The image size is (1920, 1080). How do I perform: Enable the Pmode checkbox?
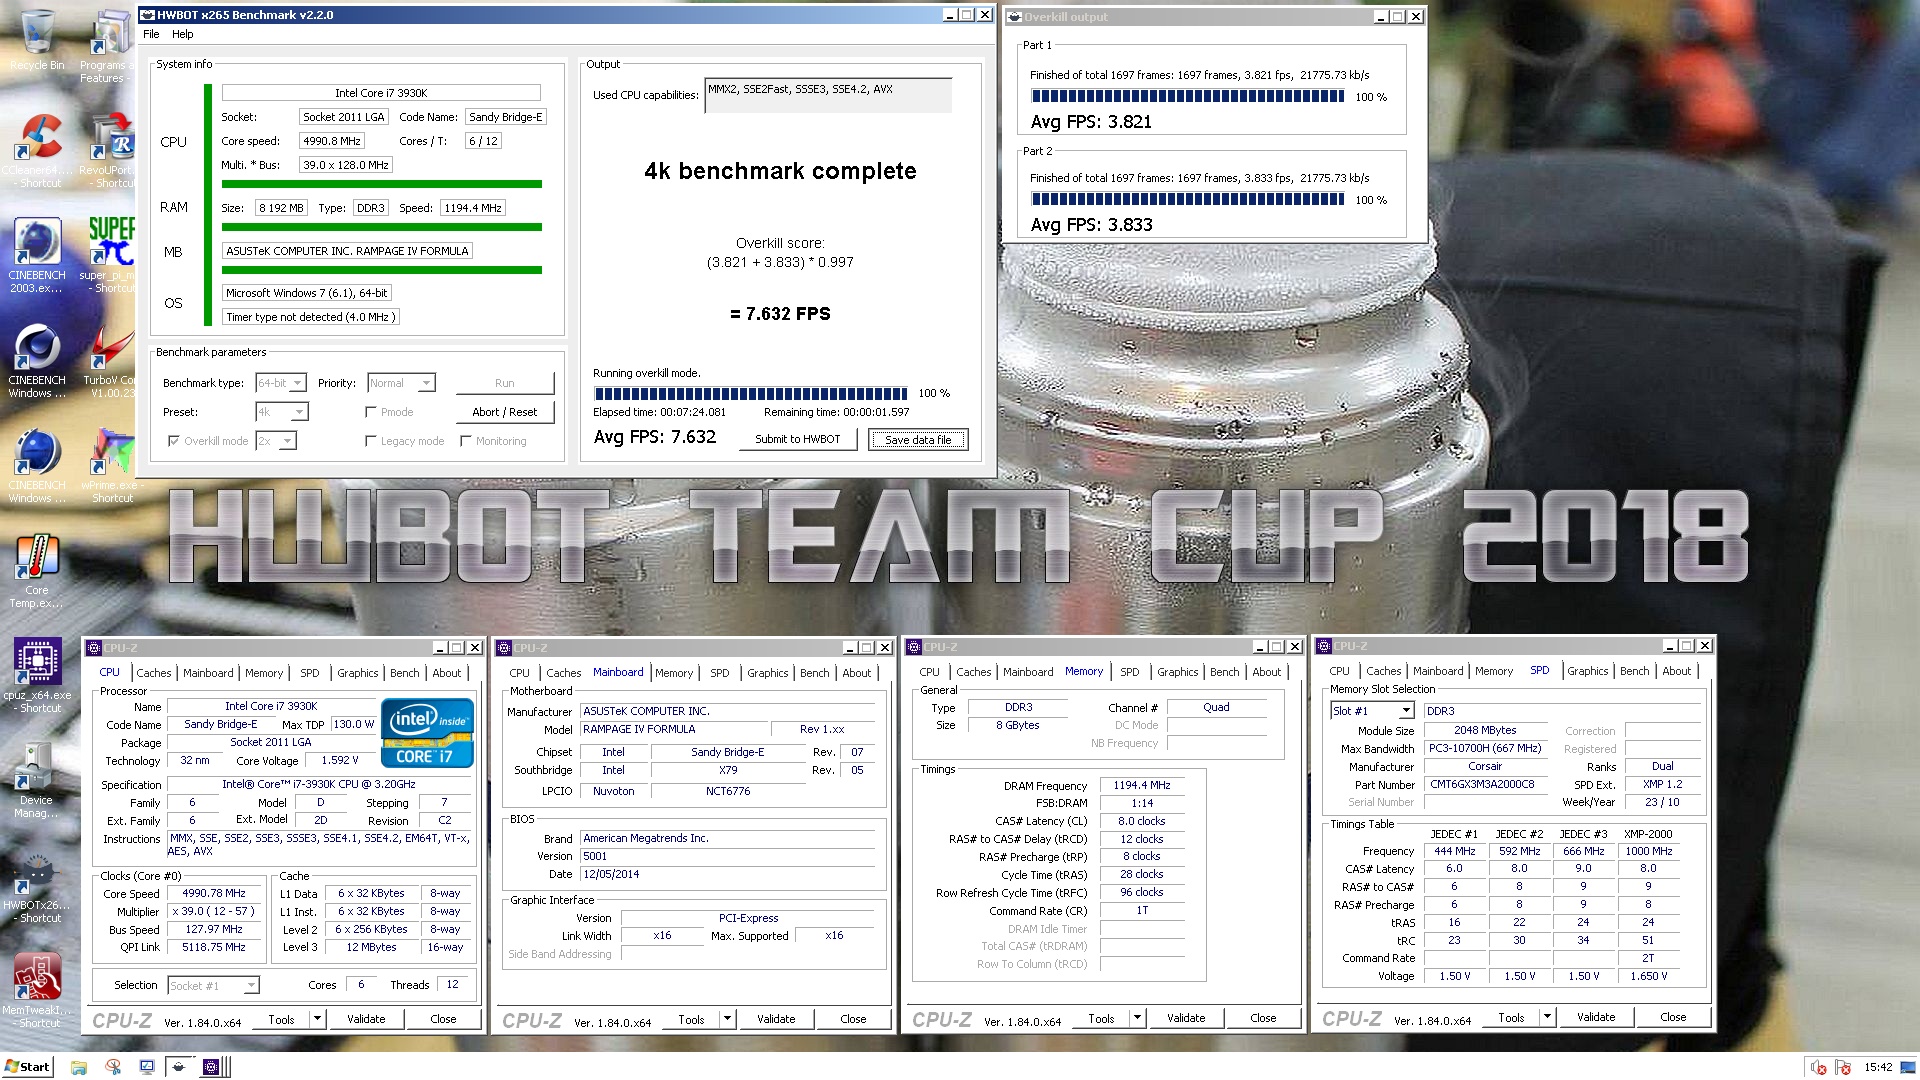371,412
